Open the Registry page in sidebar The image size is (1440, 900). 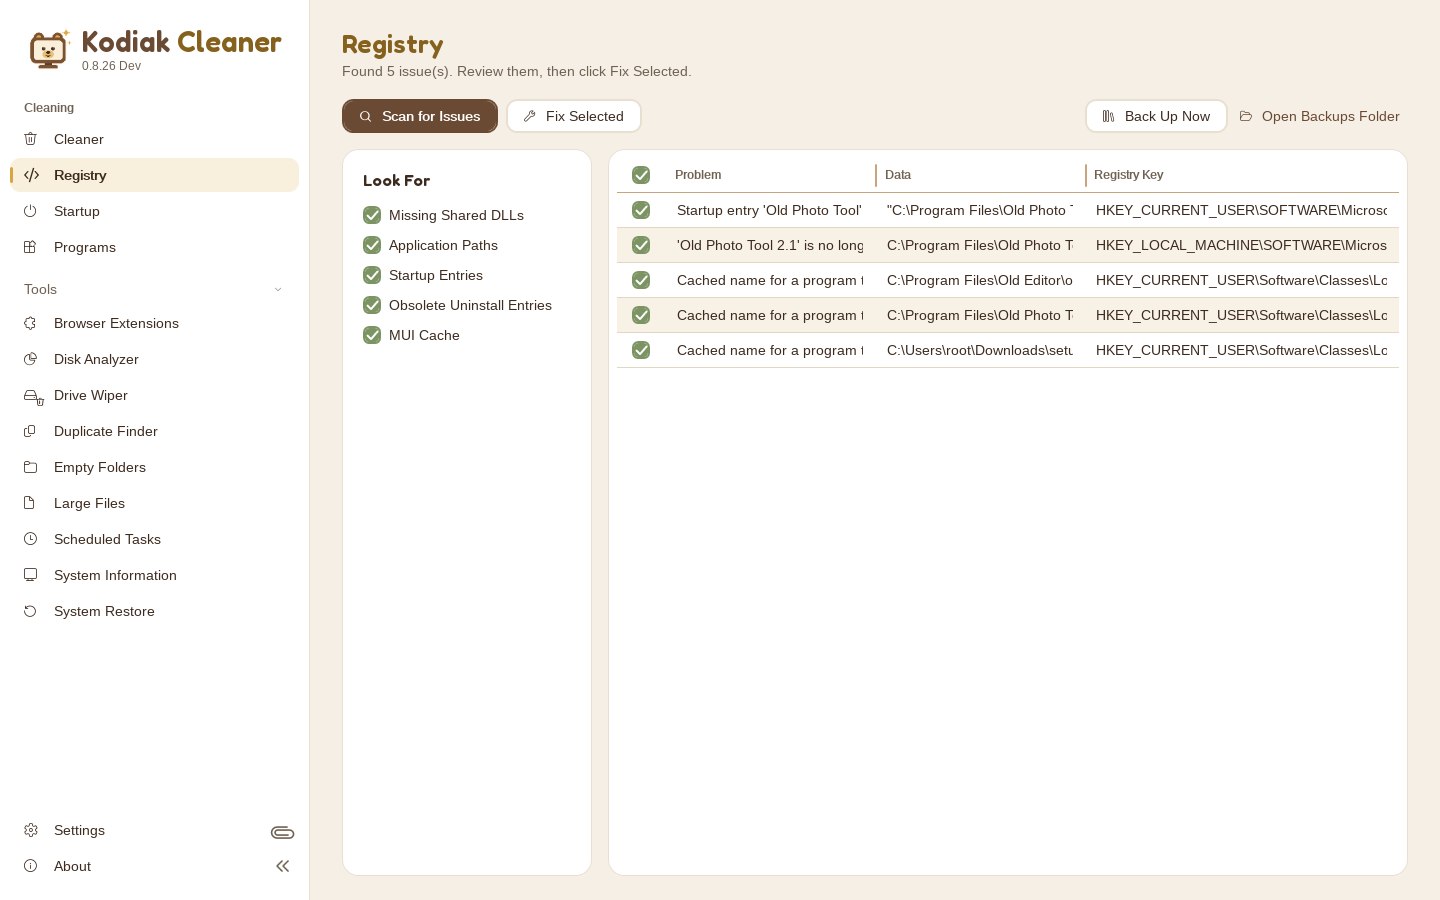click(x=155, y=175)
